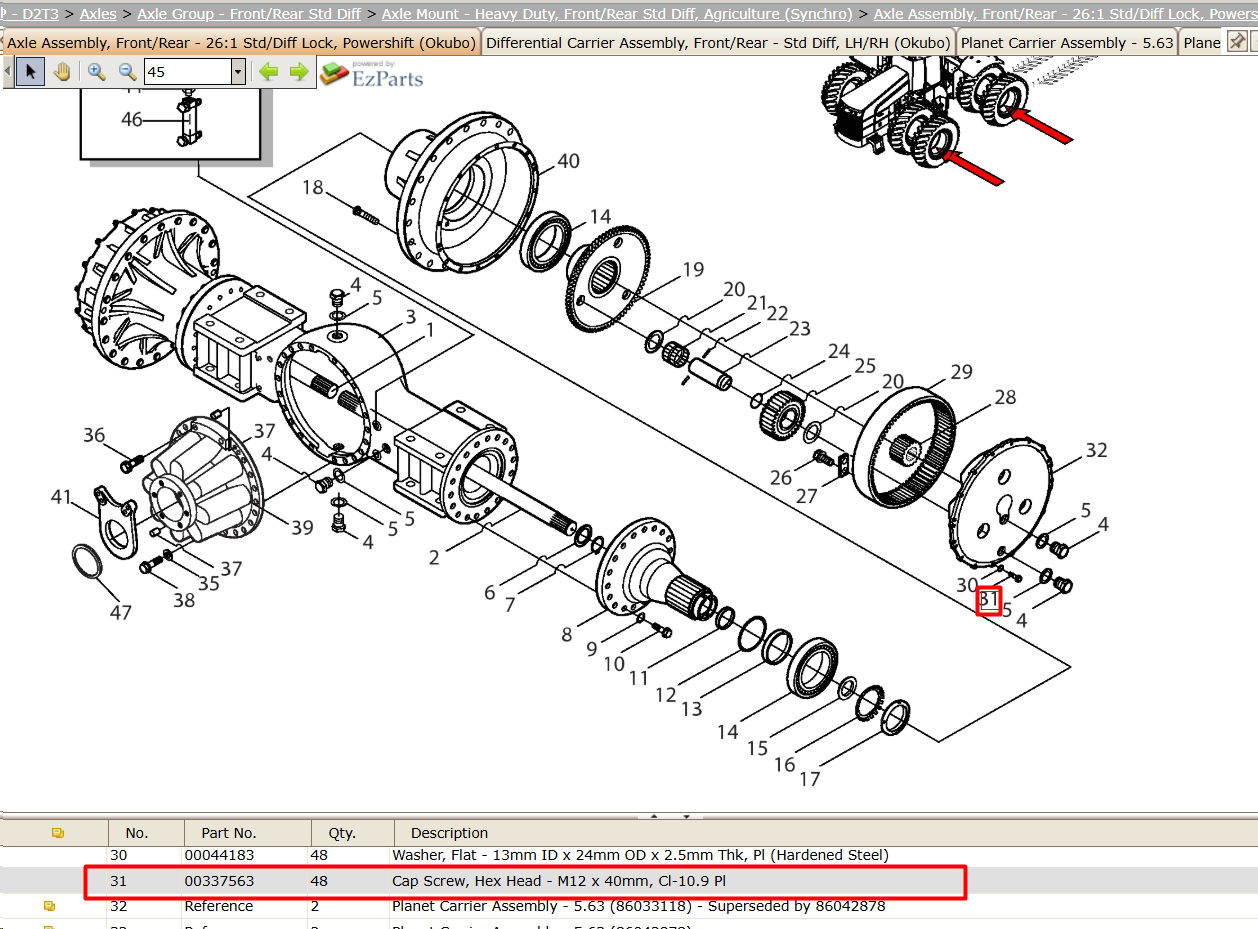Click callout 46 in the inset box

tap(132, 120)
